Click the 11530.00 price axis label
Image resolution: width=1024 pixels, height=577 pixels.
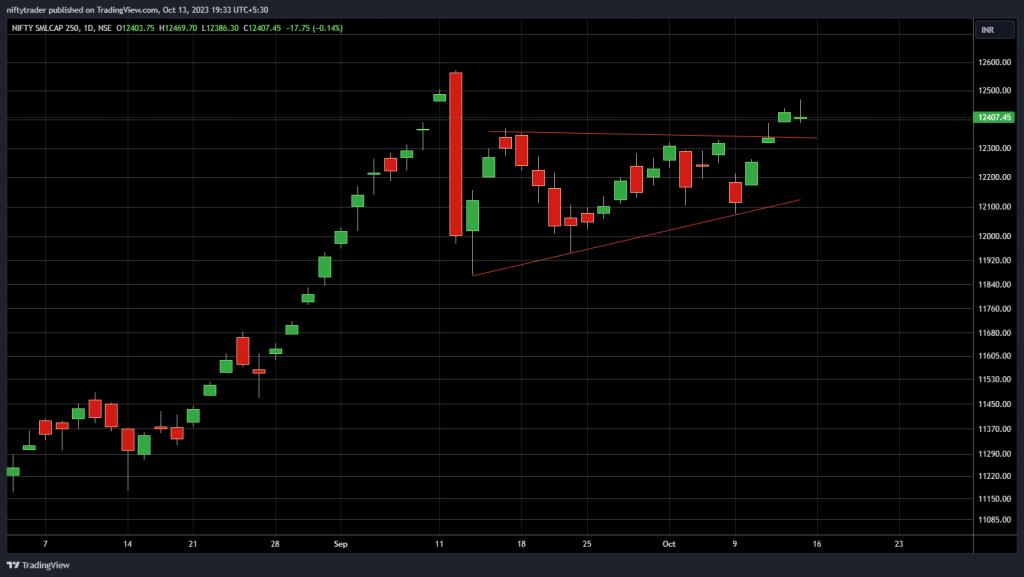click(994, 379)
